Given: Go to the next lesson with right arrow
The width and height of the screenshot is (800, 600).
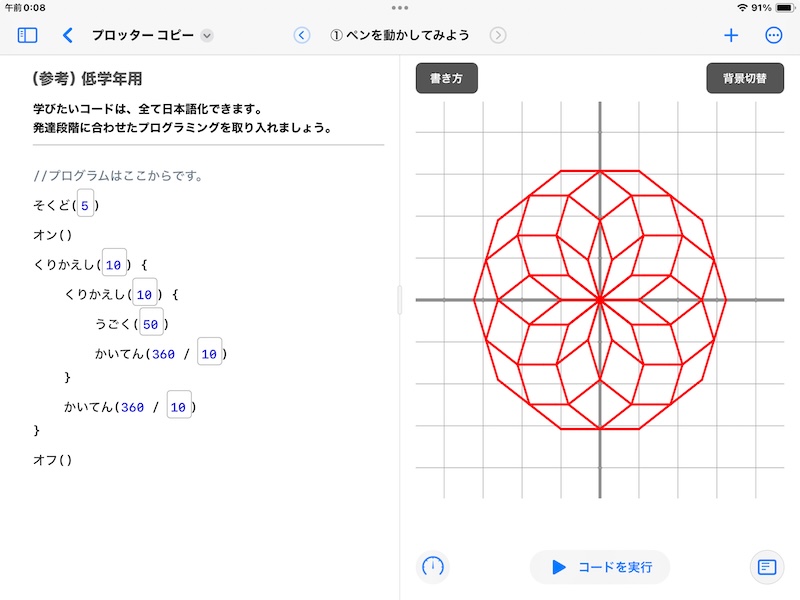Looking at the screenshot, I should click(499, 33).
